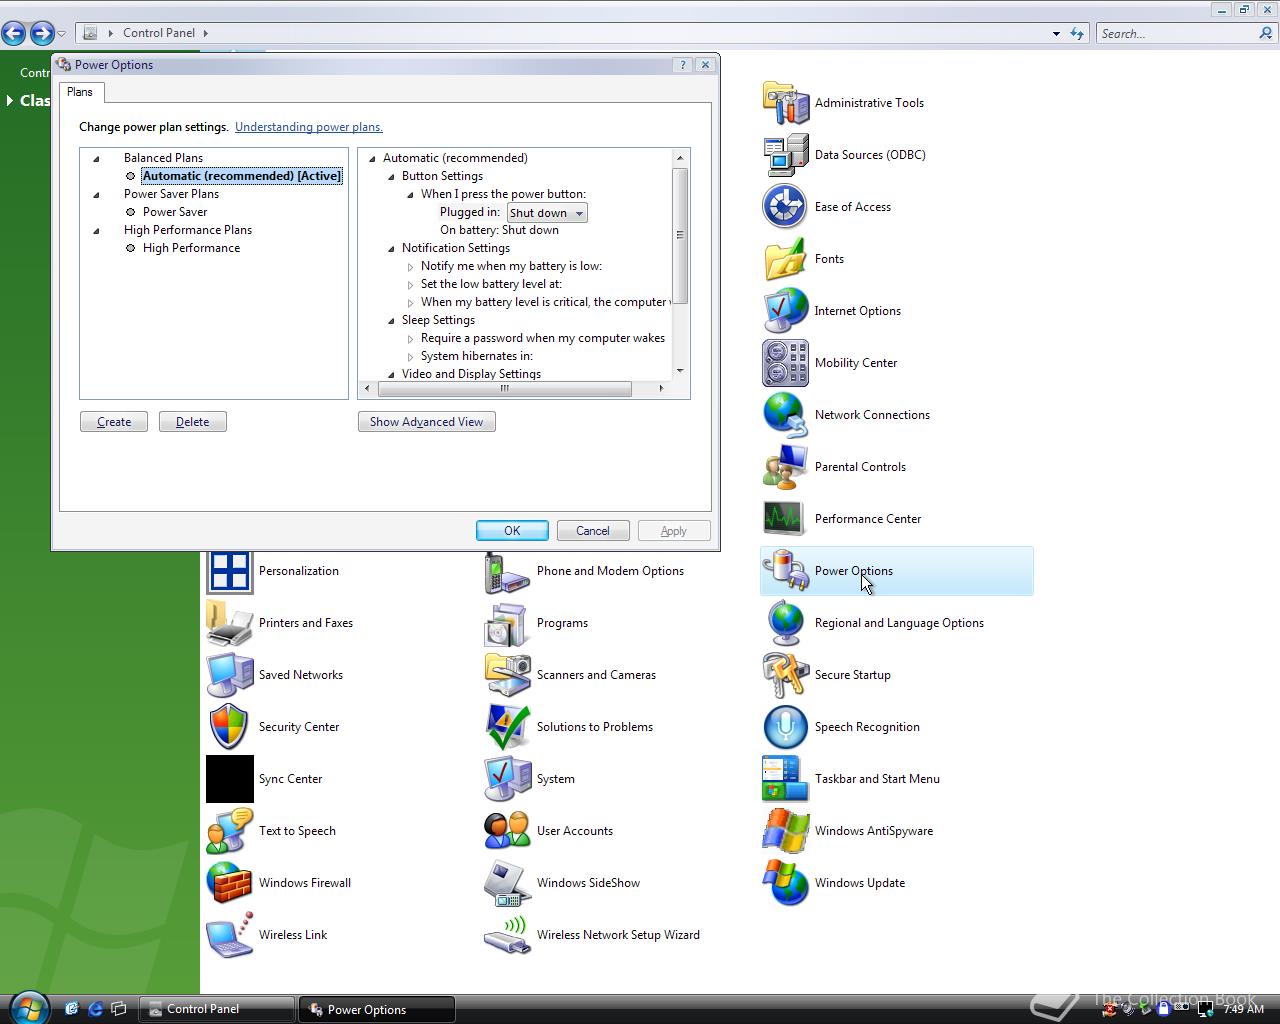Open the Ease of Access icon

[x=785, y=207]
